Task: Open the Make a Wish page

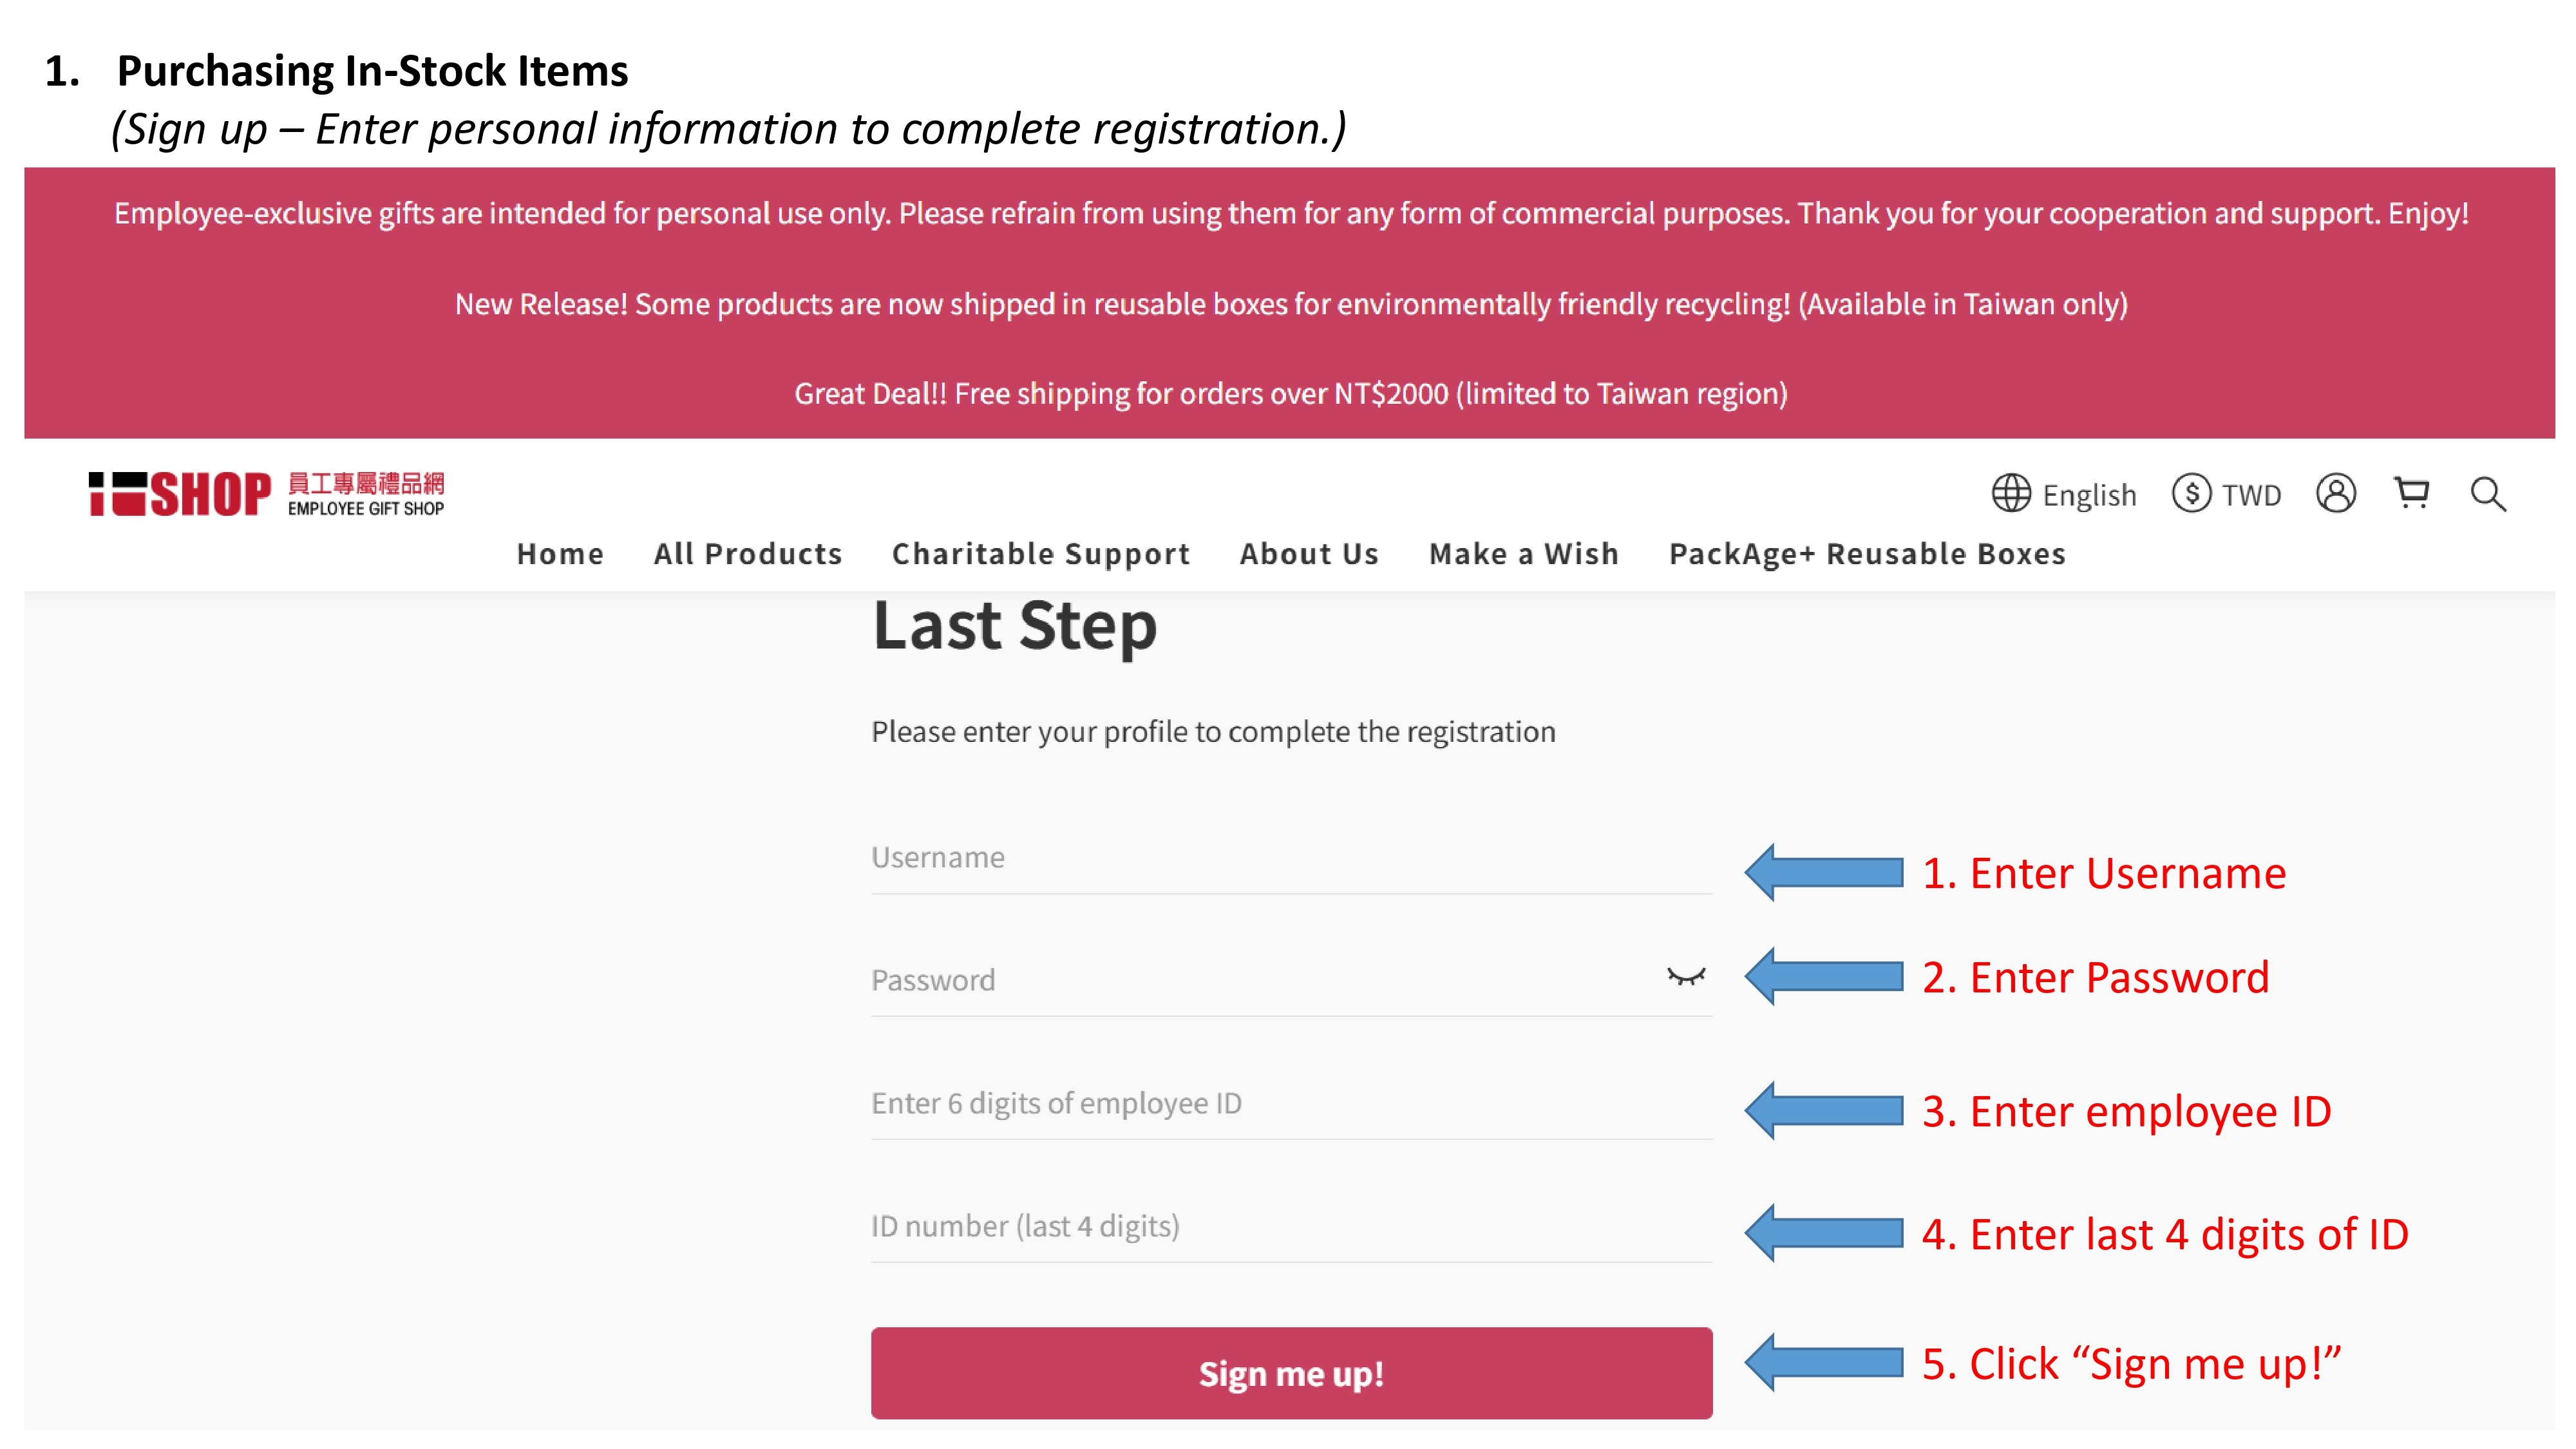Action: (x=1524, y=553)
